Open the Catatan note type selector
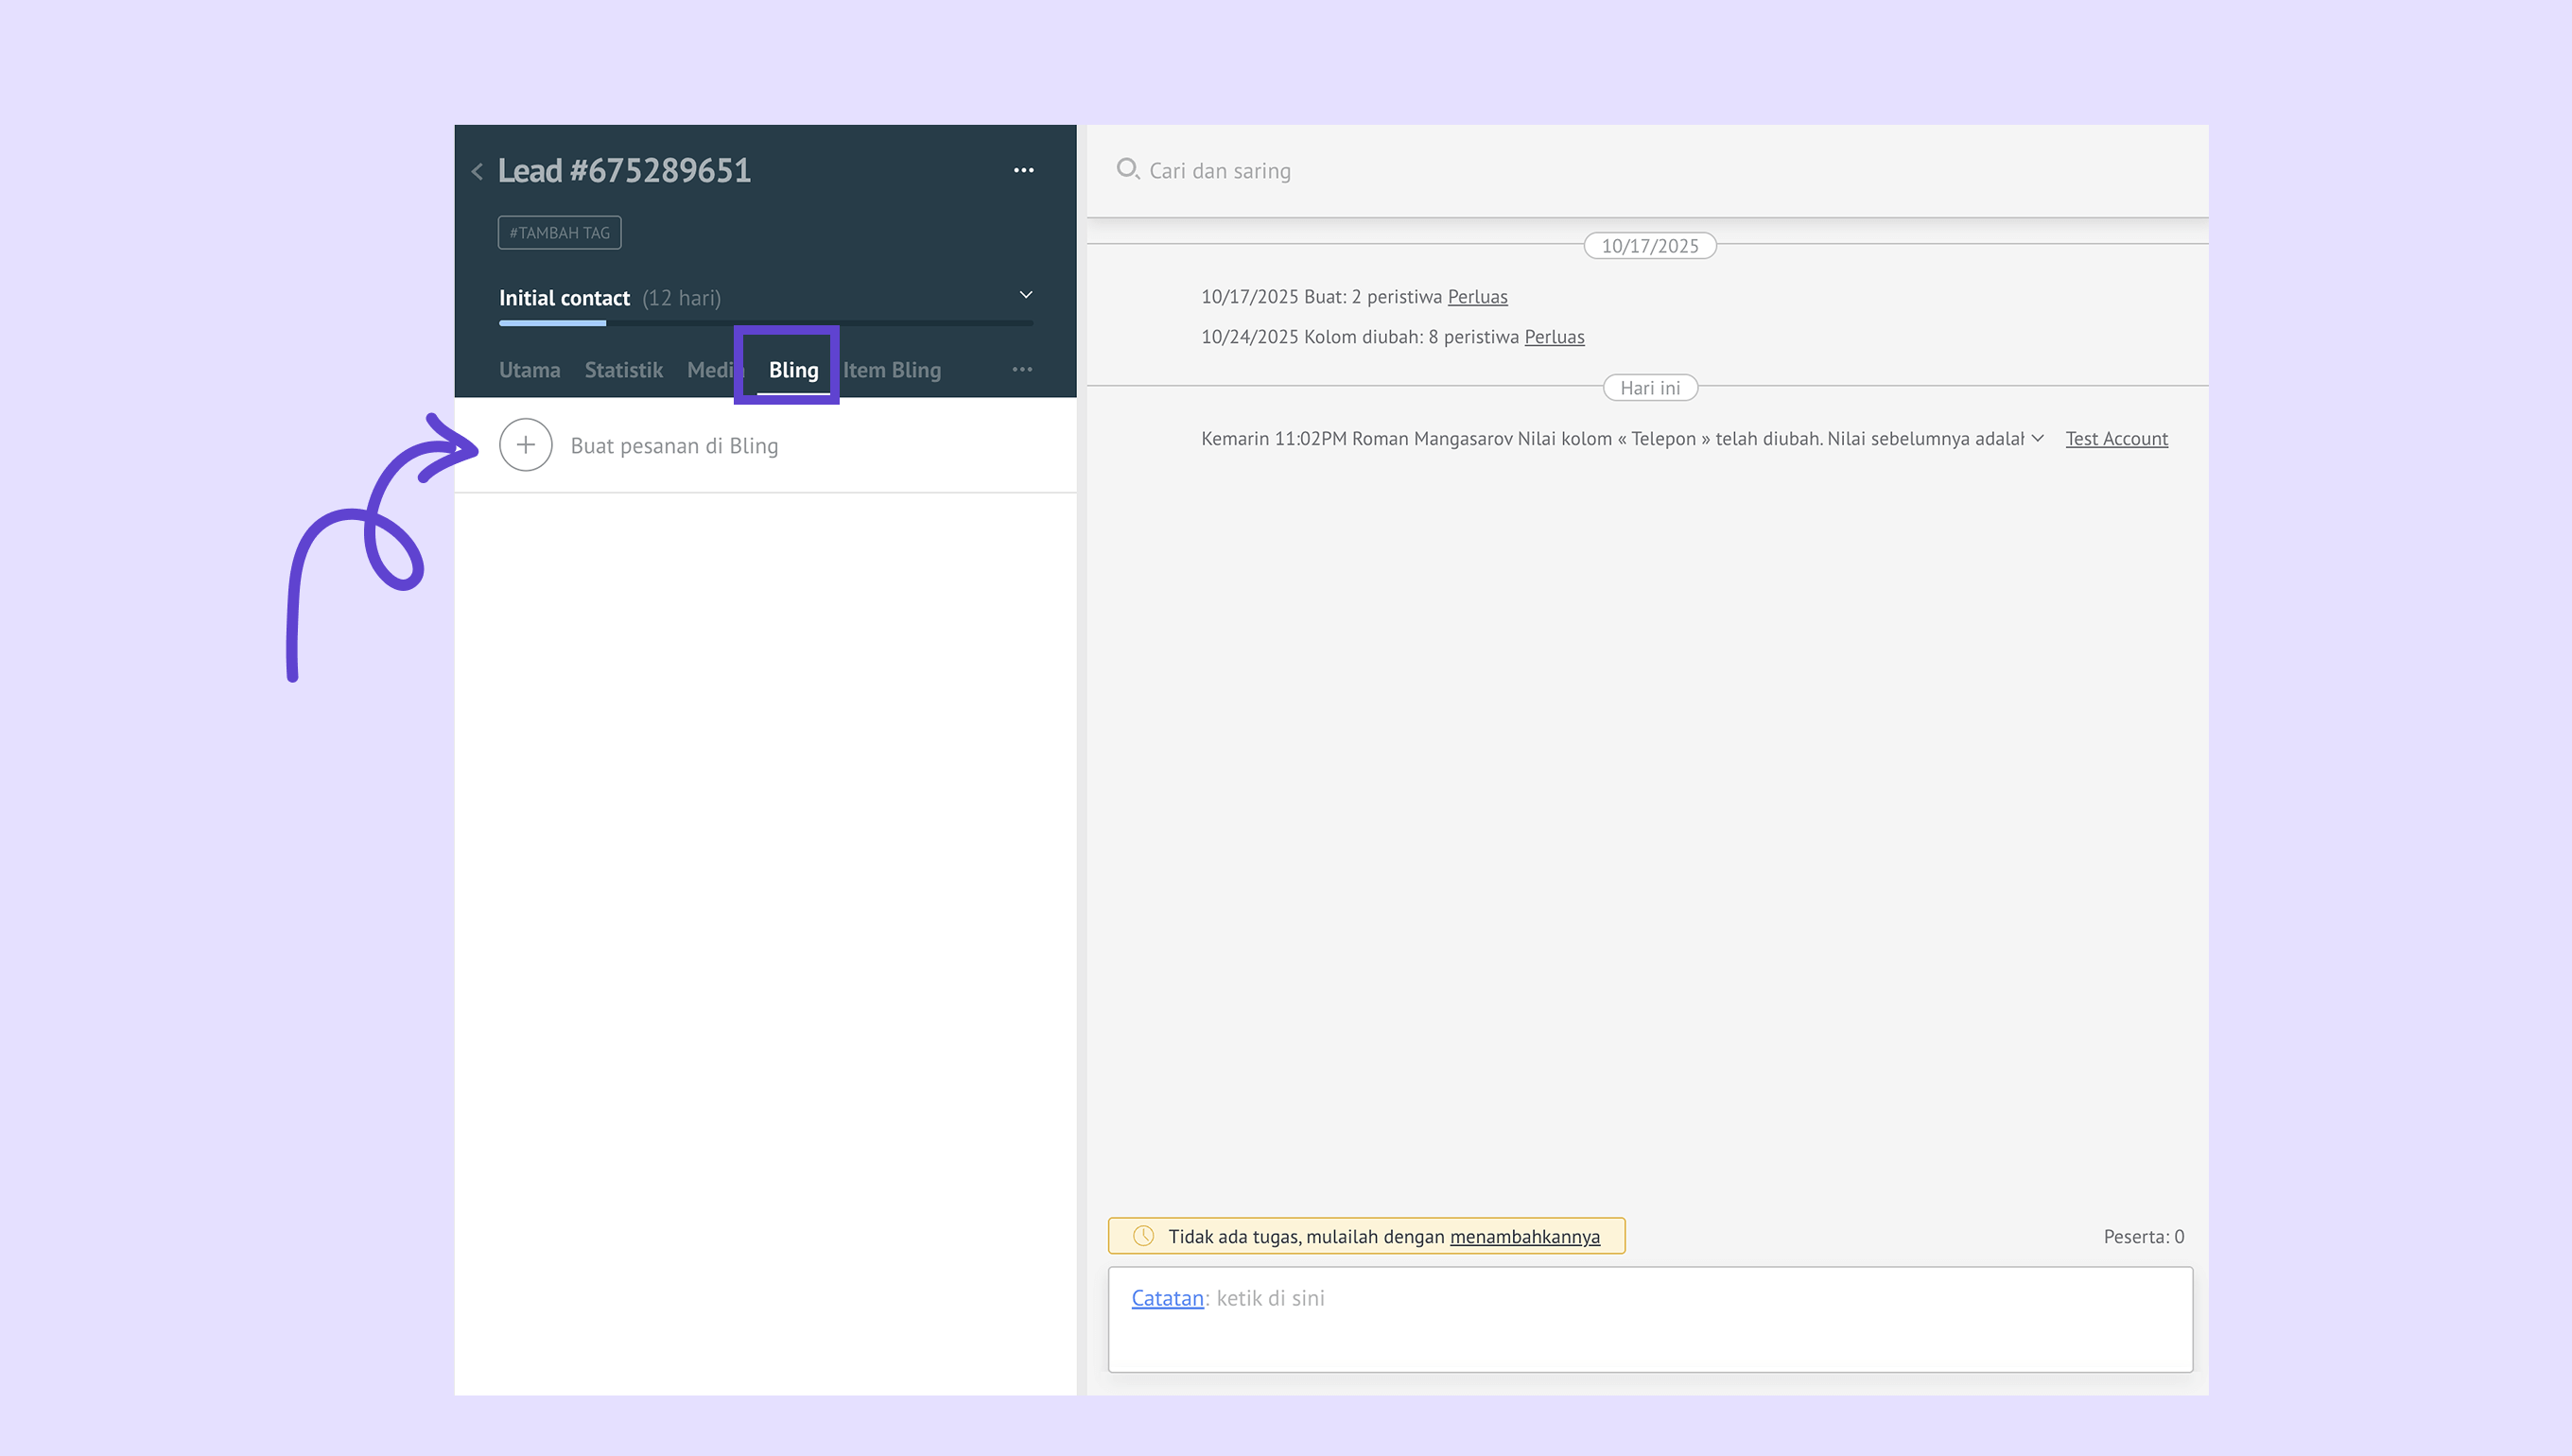The height and width of the screenshot is (1456, 2572). pos(1167,1298)
